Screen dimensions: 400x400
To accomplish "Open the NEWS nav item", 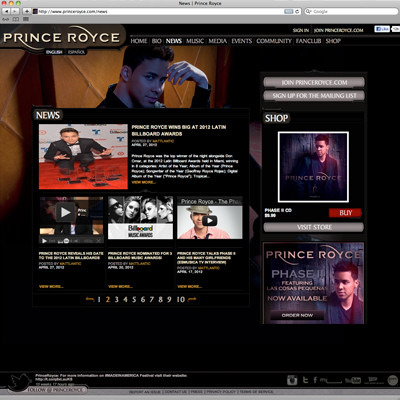I will (x=174, y=41).
